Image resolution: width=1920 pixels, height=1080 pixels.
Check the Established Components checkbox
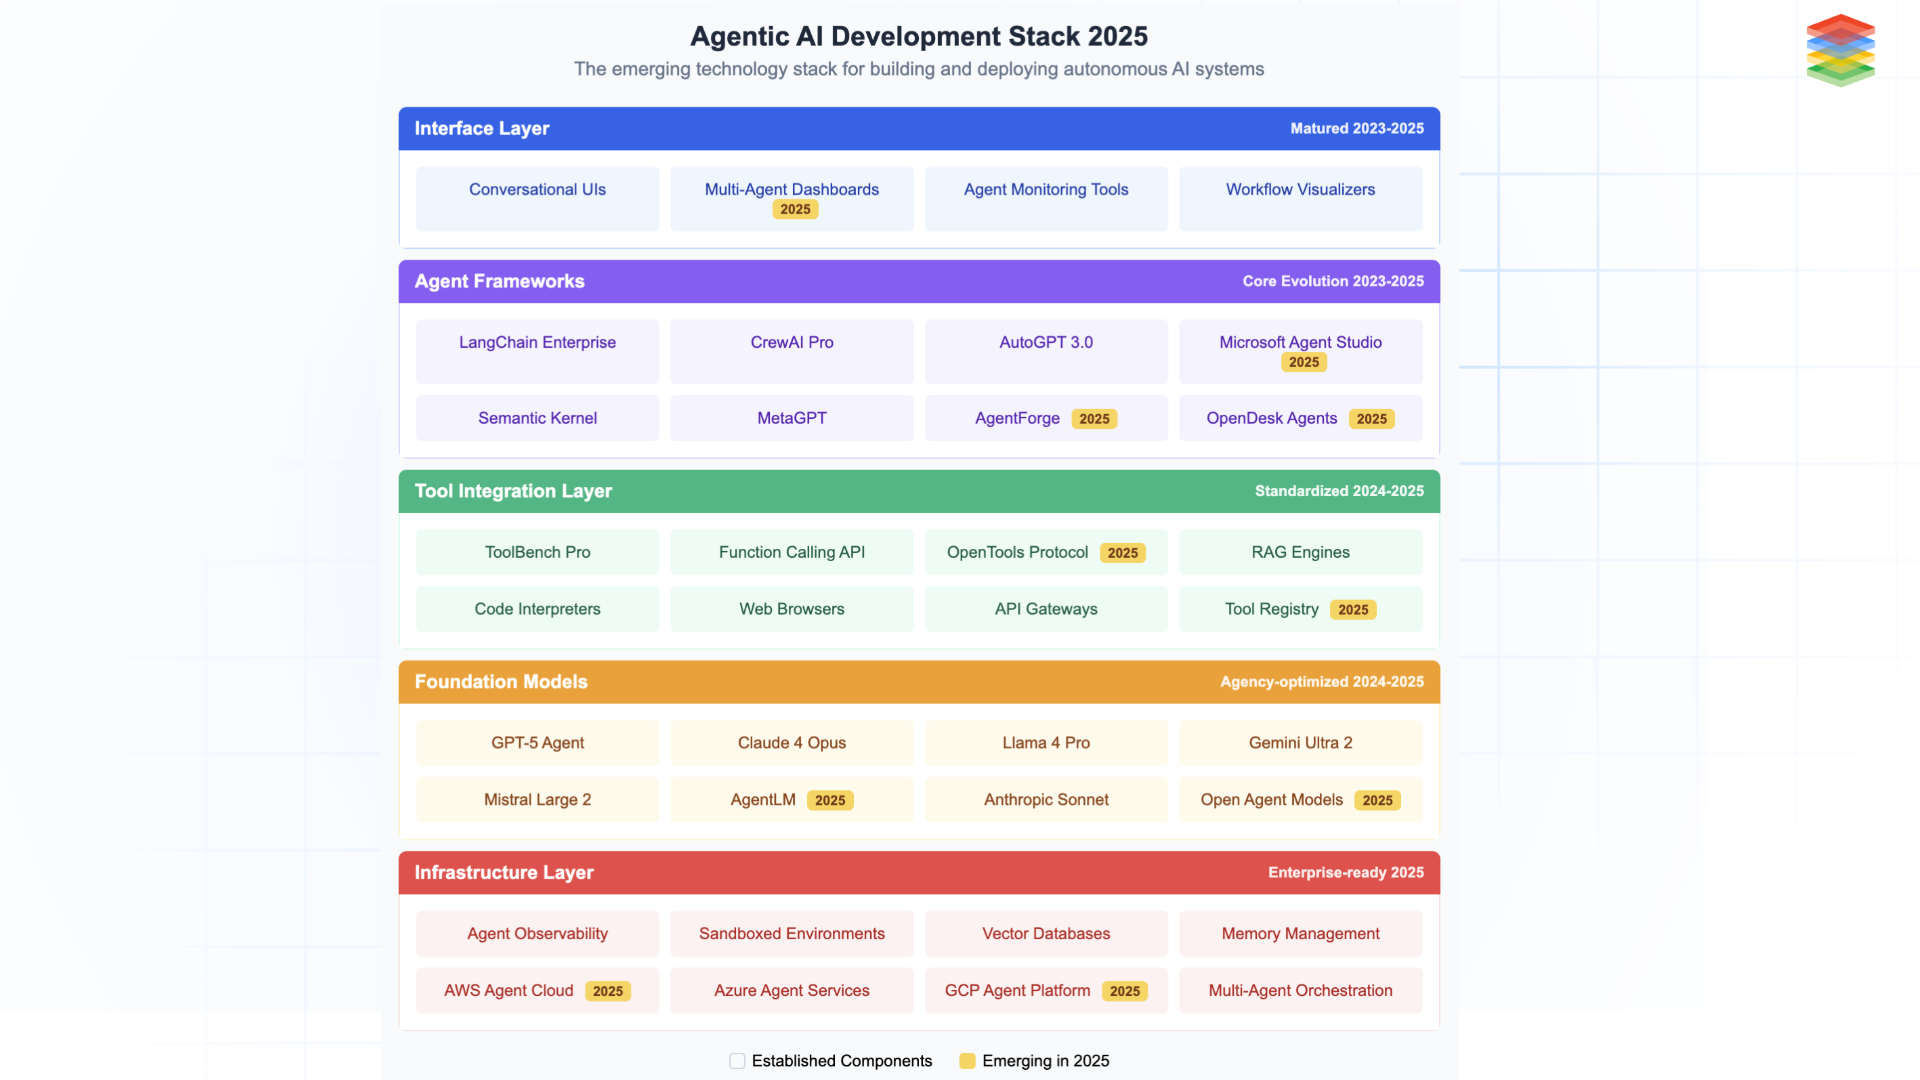click(x=737, y=1061)
